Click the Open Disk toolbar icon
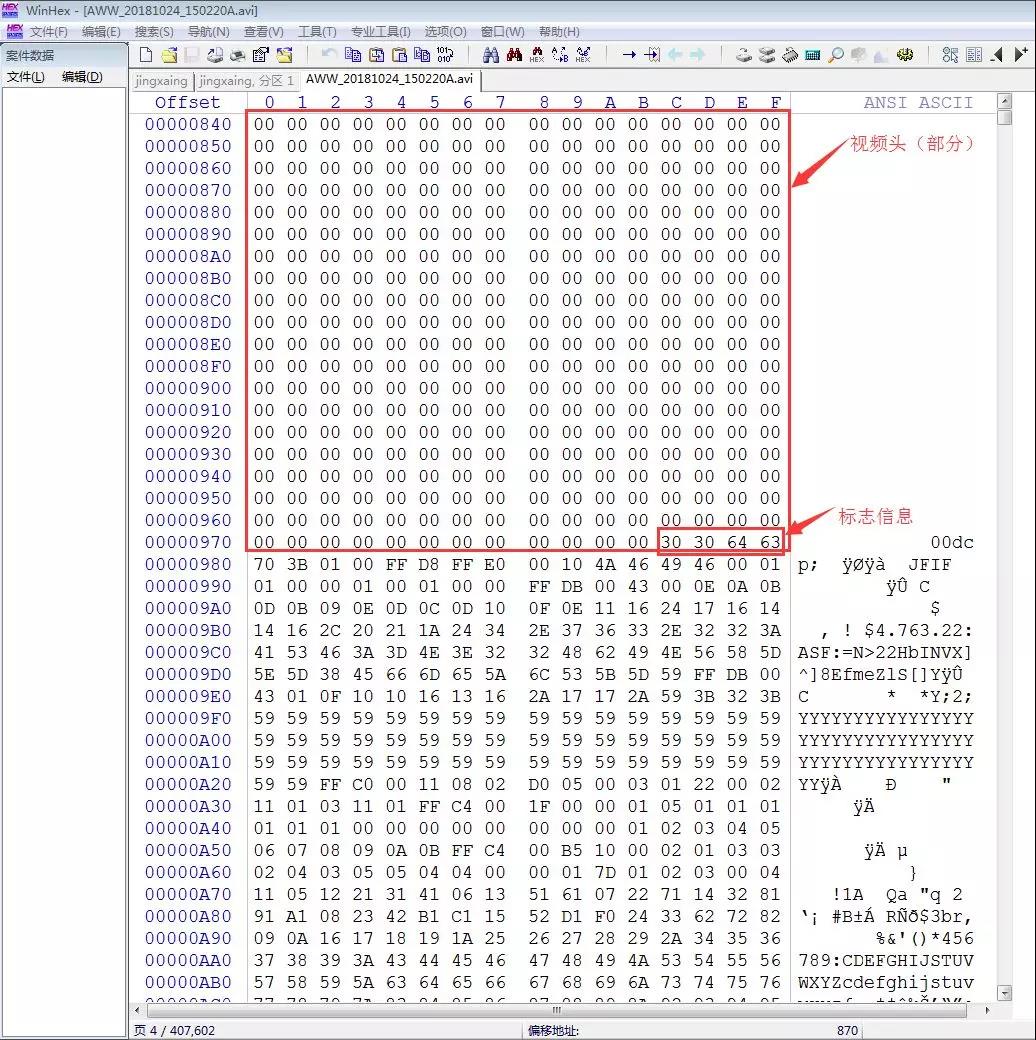This screenshot has height=1040, width=1036. tap(767, 55)
